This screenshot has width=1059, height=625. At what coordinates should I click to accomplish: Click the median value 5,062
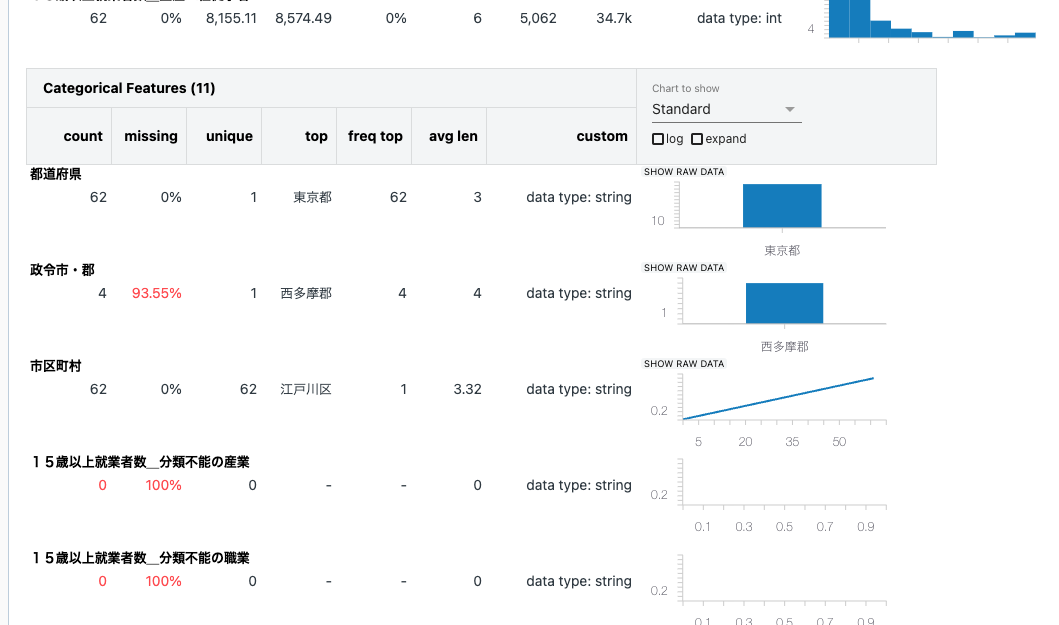(538, 18)
